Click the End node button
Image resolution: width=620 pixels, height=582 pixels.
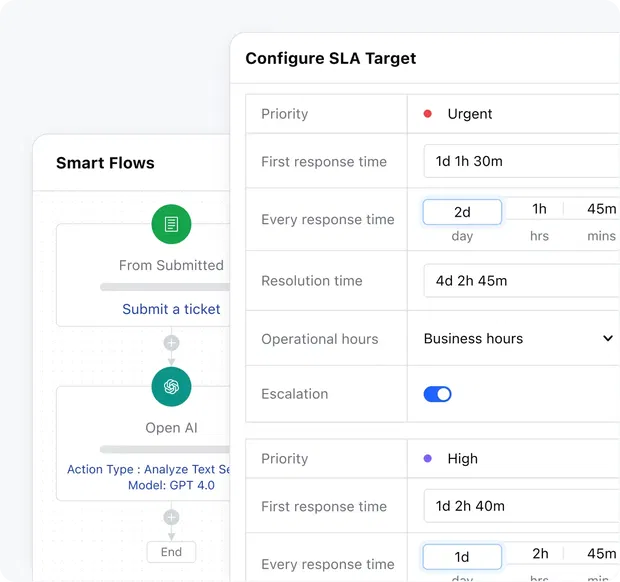coord(171,552)
